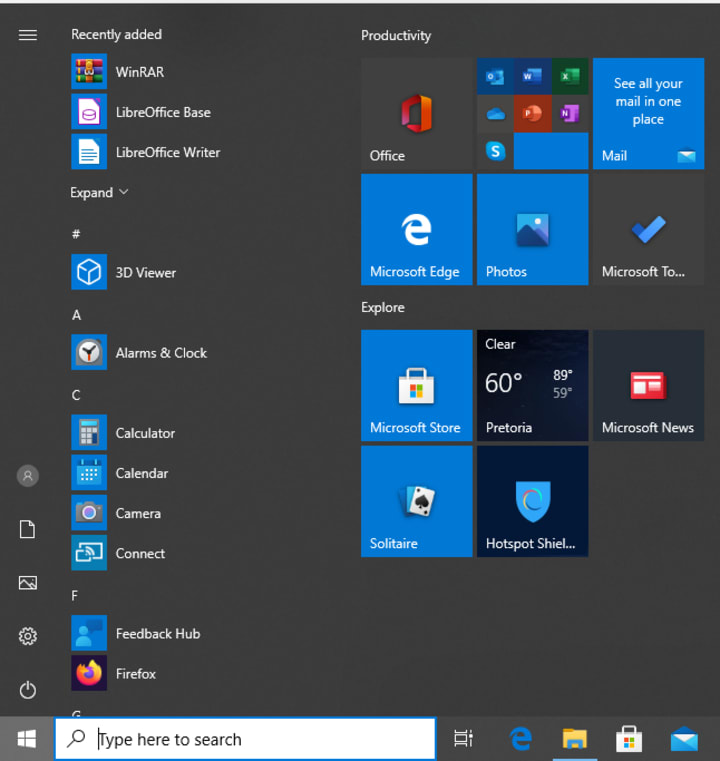Open Excel from Office tile group
This screenshot has height=761, width=720.
[x=570, y=76]
